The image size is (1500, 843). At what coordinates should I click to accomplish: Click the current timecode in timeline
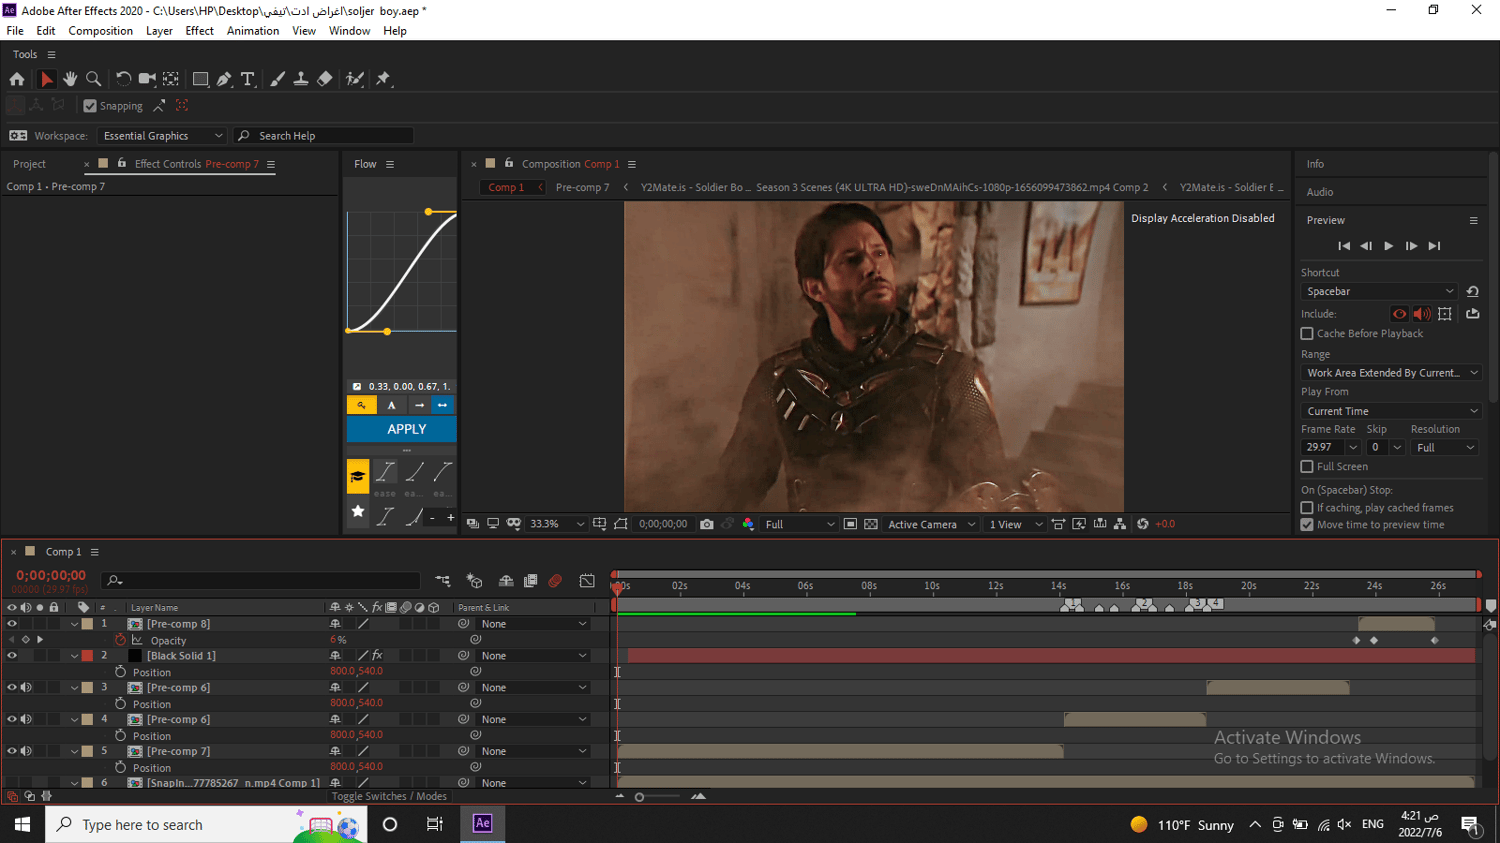pos(51,575)
